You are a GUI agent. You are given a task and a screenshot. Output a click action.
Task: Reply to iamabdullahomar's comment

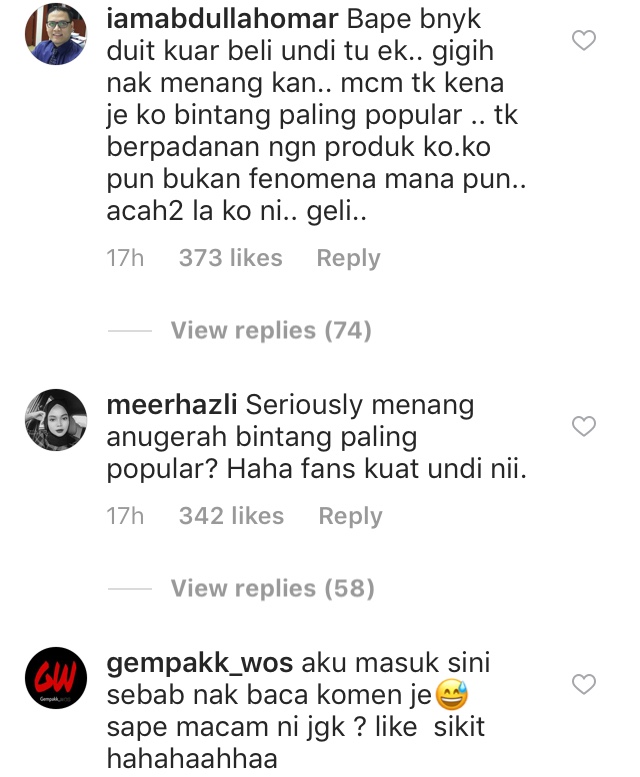[x=348, y=258]
